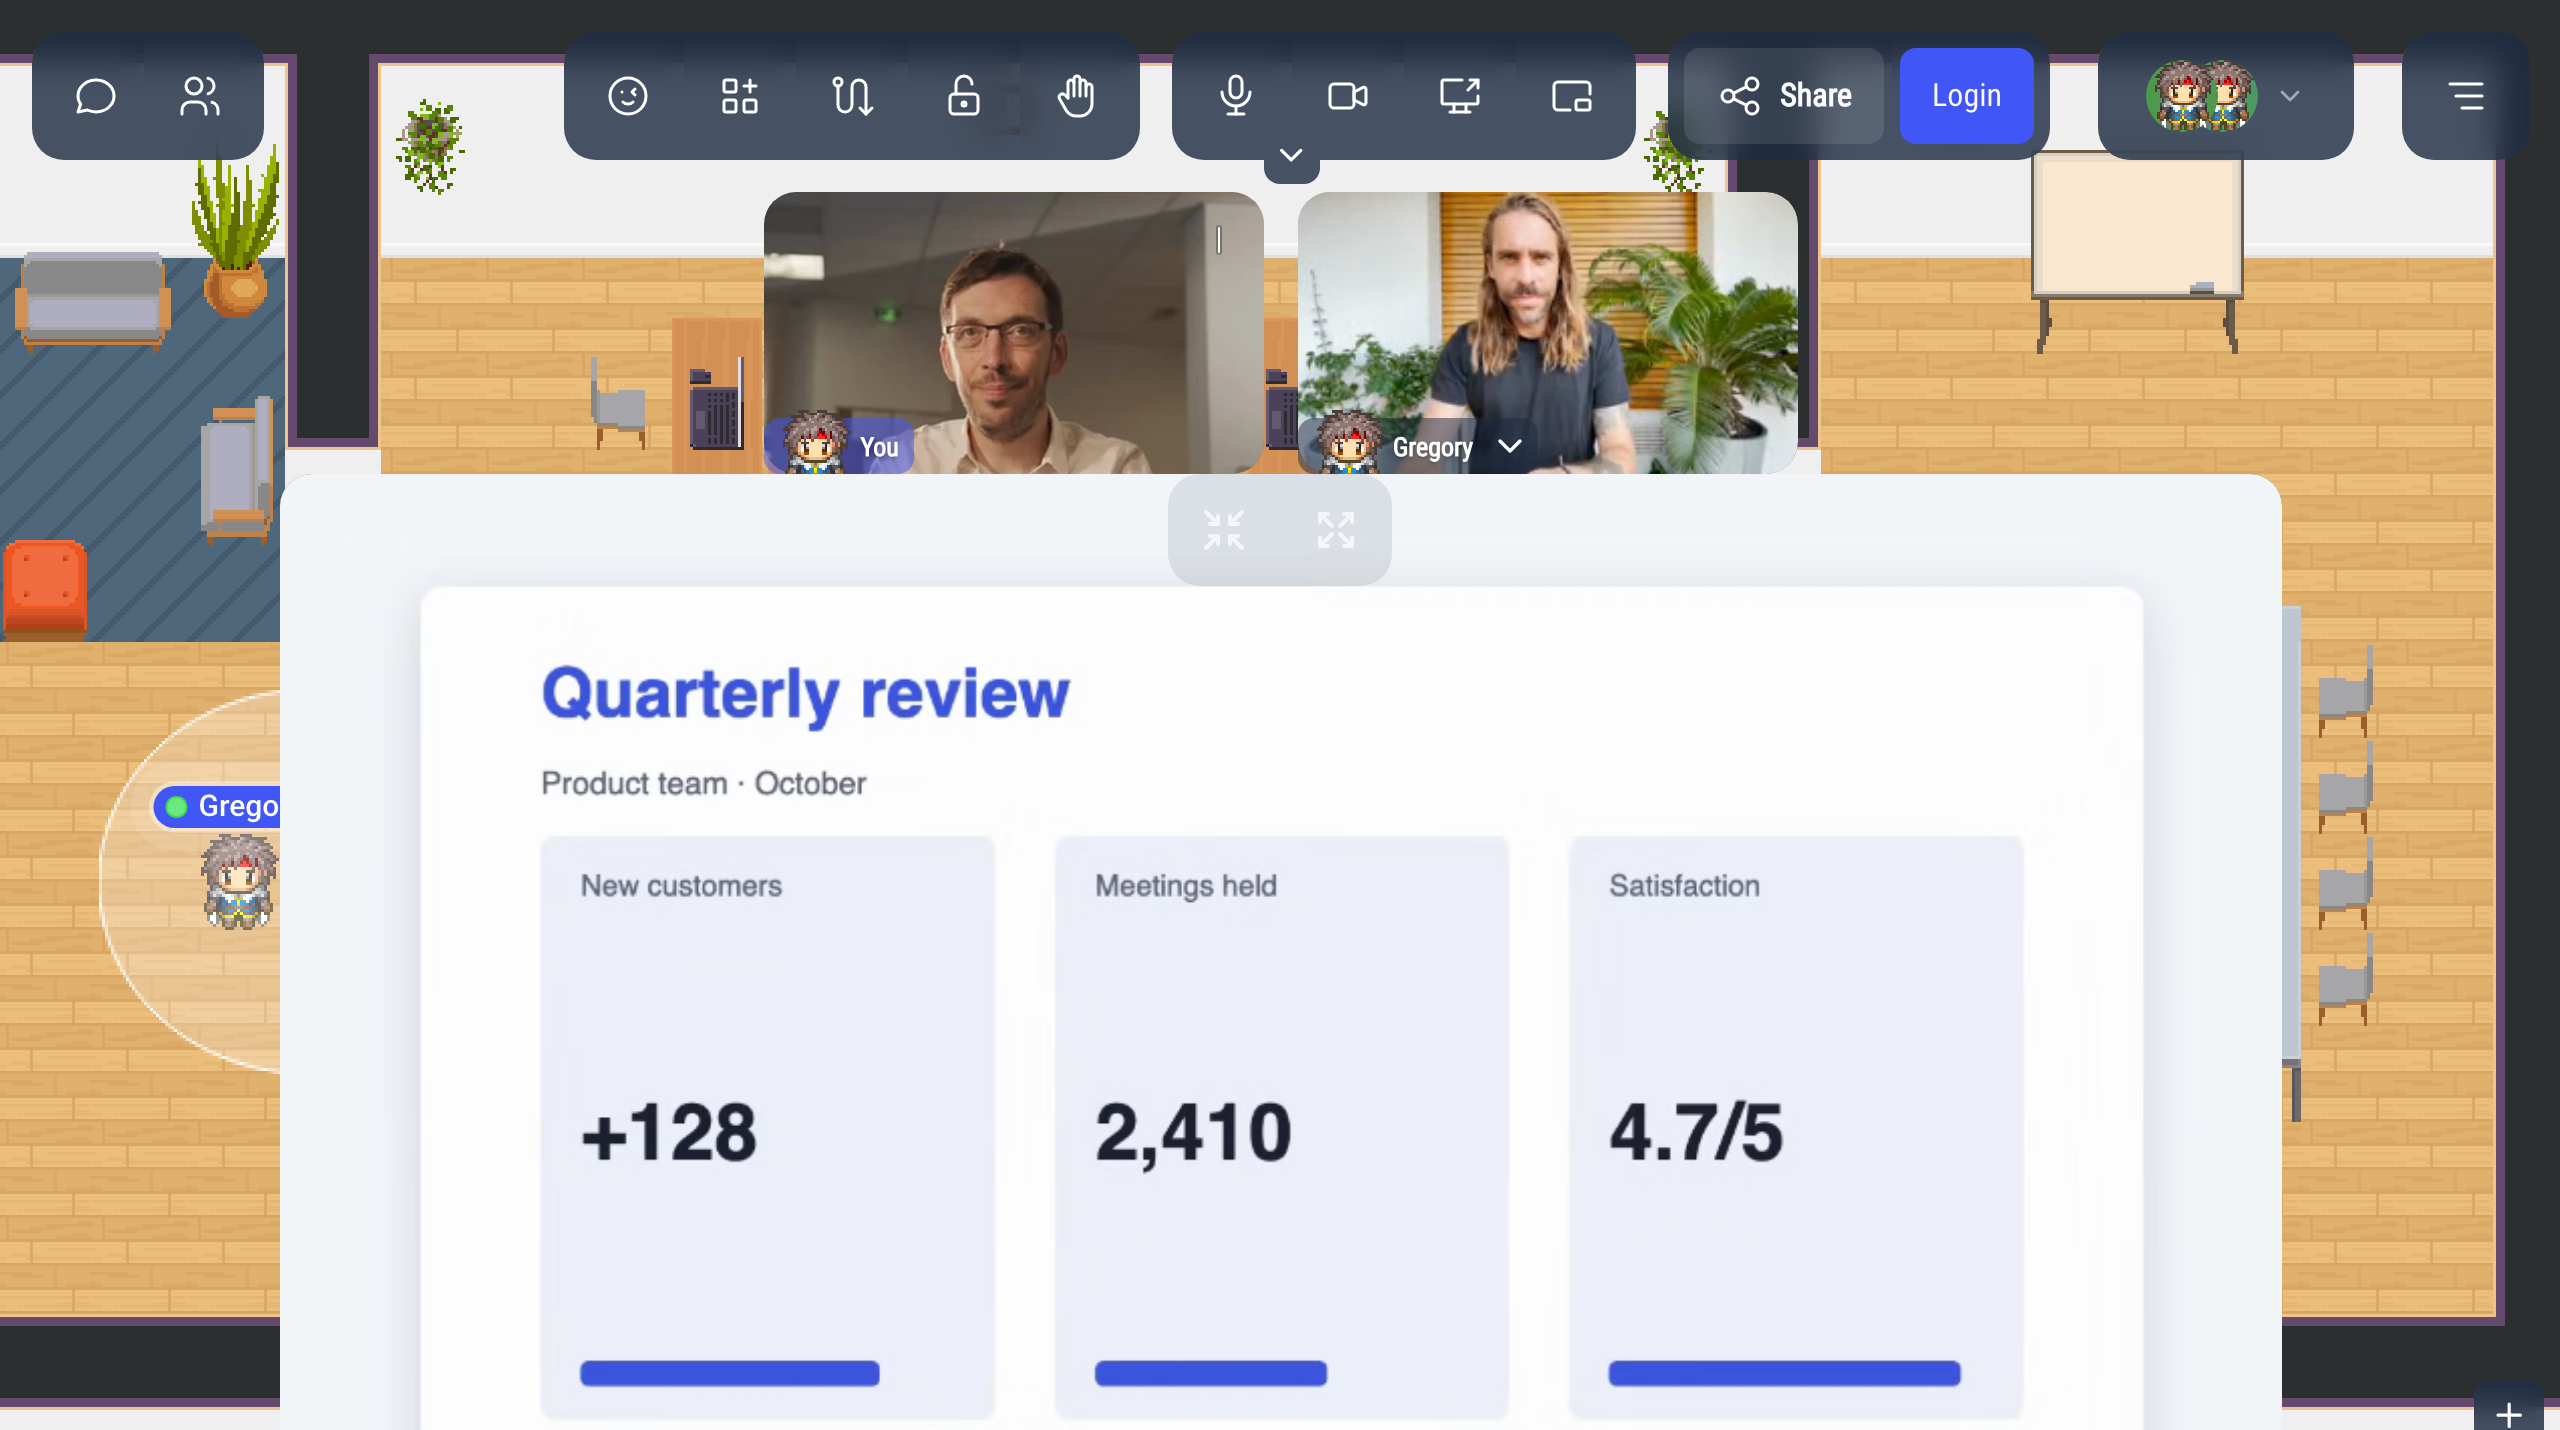The image size is (2560, 1430).
Task: Open the participants list icon
Action: click(x=200, y=96)
